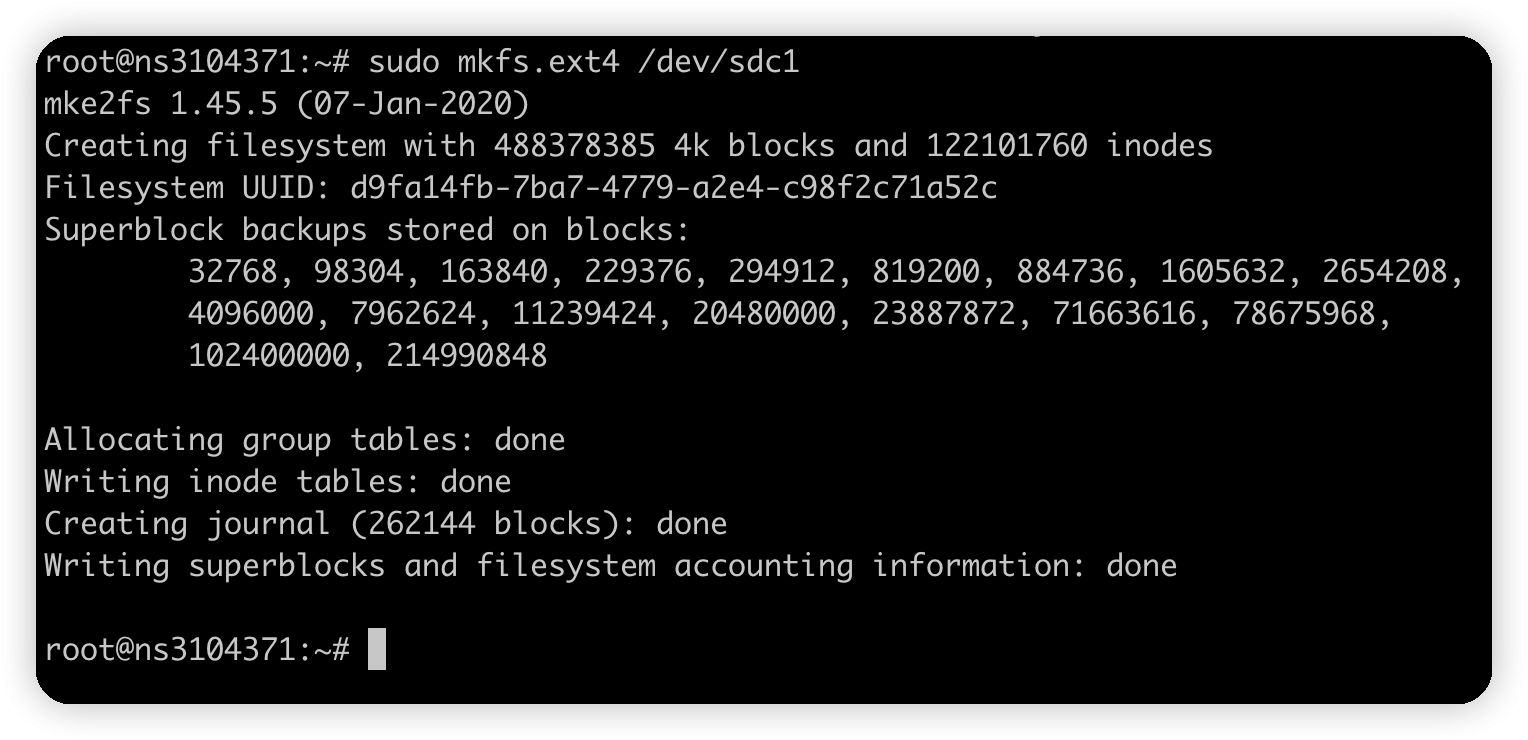Image resolution: width=1528 pixels, height=740 pixels.
Task: Click 'done' after accounting information
Action: [x=1141, y=566]
